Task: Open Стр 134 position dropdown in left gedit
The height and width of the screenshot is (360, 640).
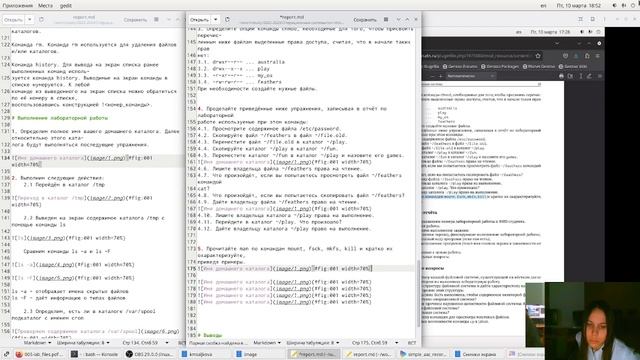Action: [145, 343]
